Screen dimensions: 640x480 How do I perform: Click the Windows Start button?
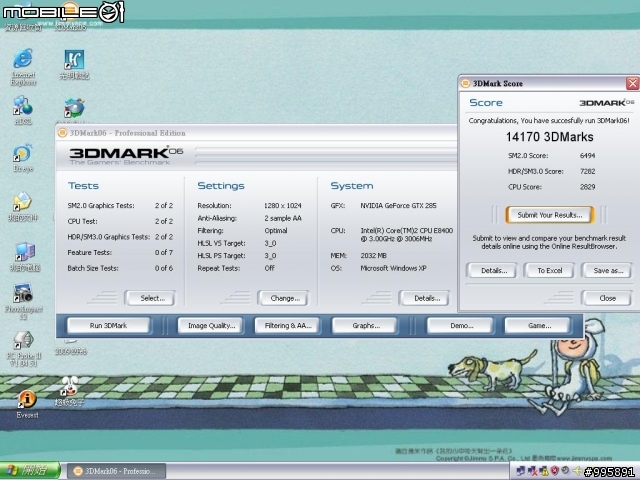26,470
